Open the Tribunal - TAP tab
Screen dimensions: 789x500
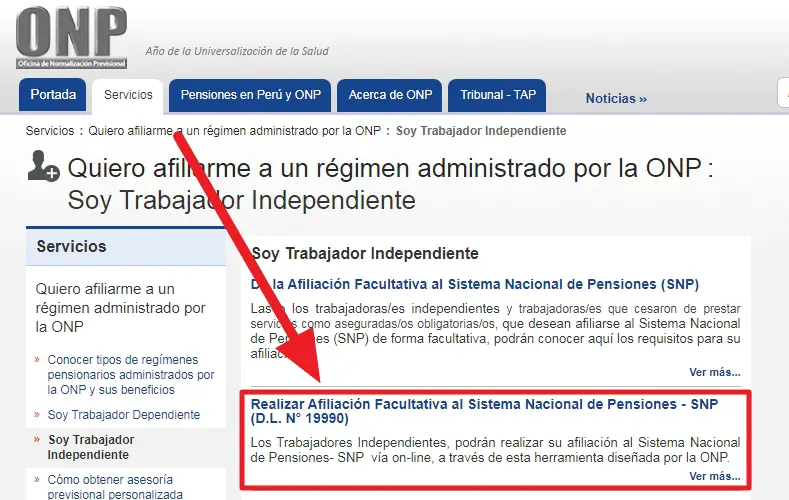[x=497, y=95]
